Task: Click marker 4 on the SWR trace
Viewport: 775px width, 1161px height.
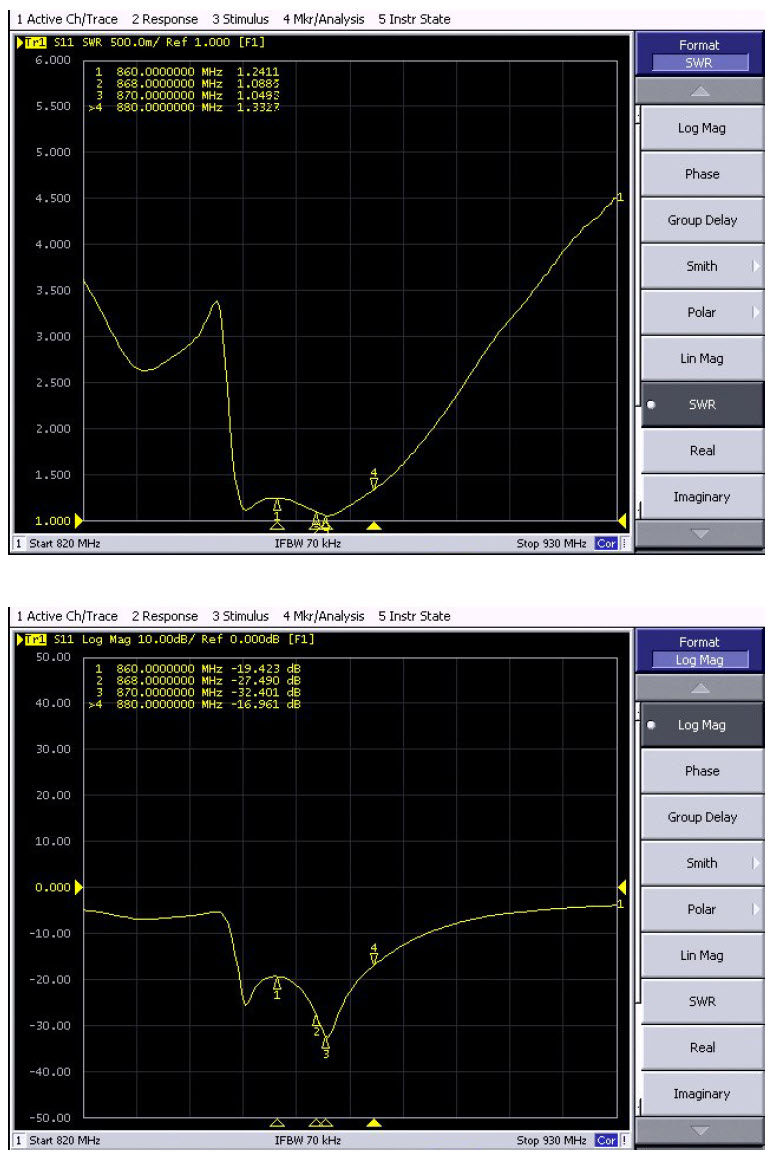Action: [374, 480]
